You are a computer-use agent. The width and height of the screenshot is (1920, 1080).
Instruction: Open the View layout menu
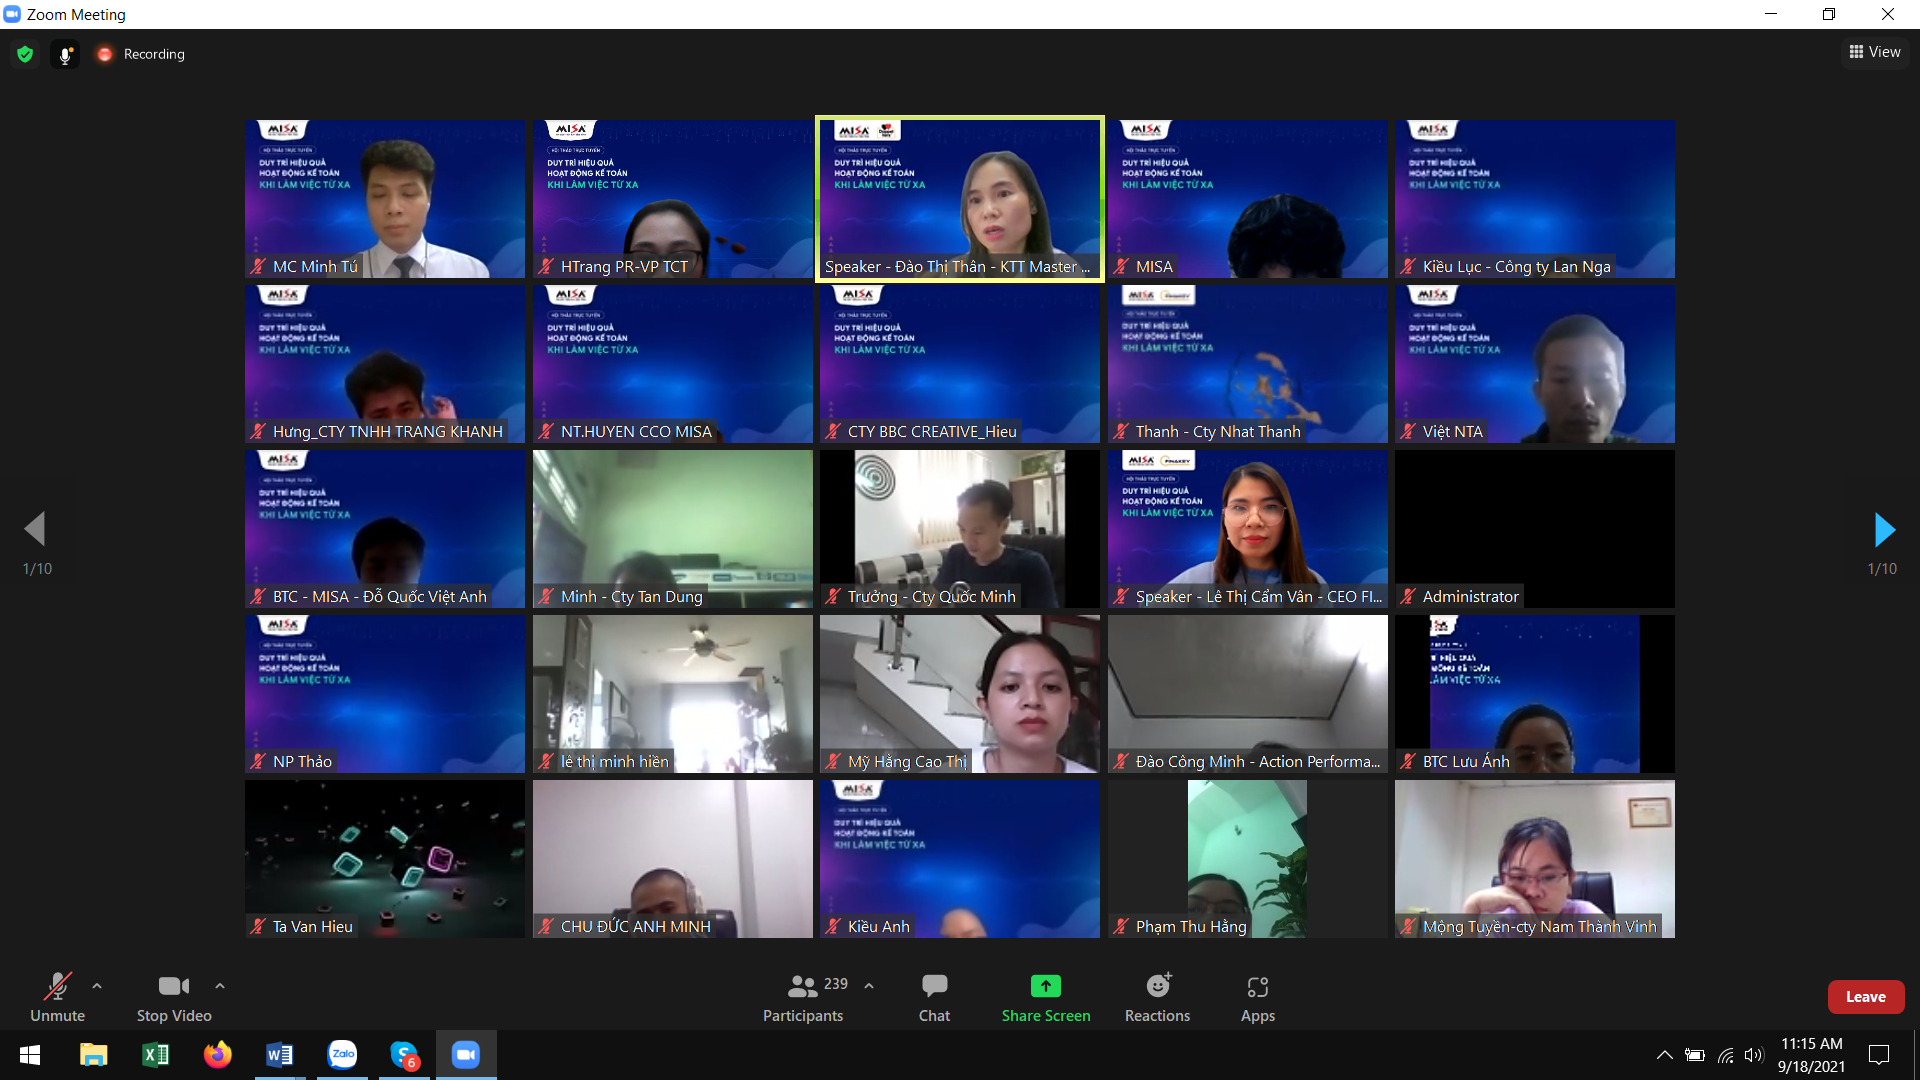tap(1875, 52)
